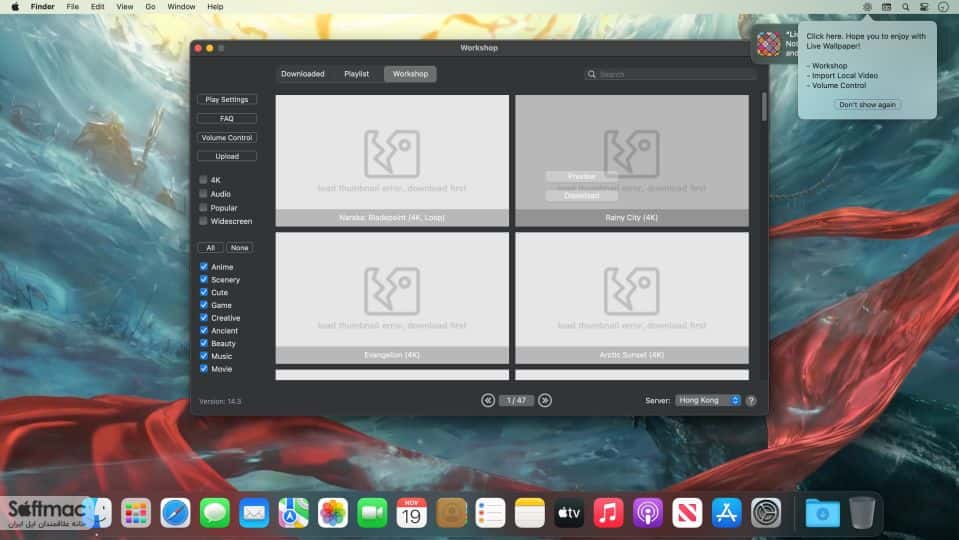
Task: Open System Preferences from the Dock
Action: pos(766,513)
